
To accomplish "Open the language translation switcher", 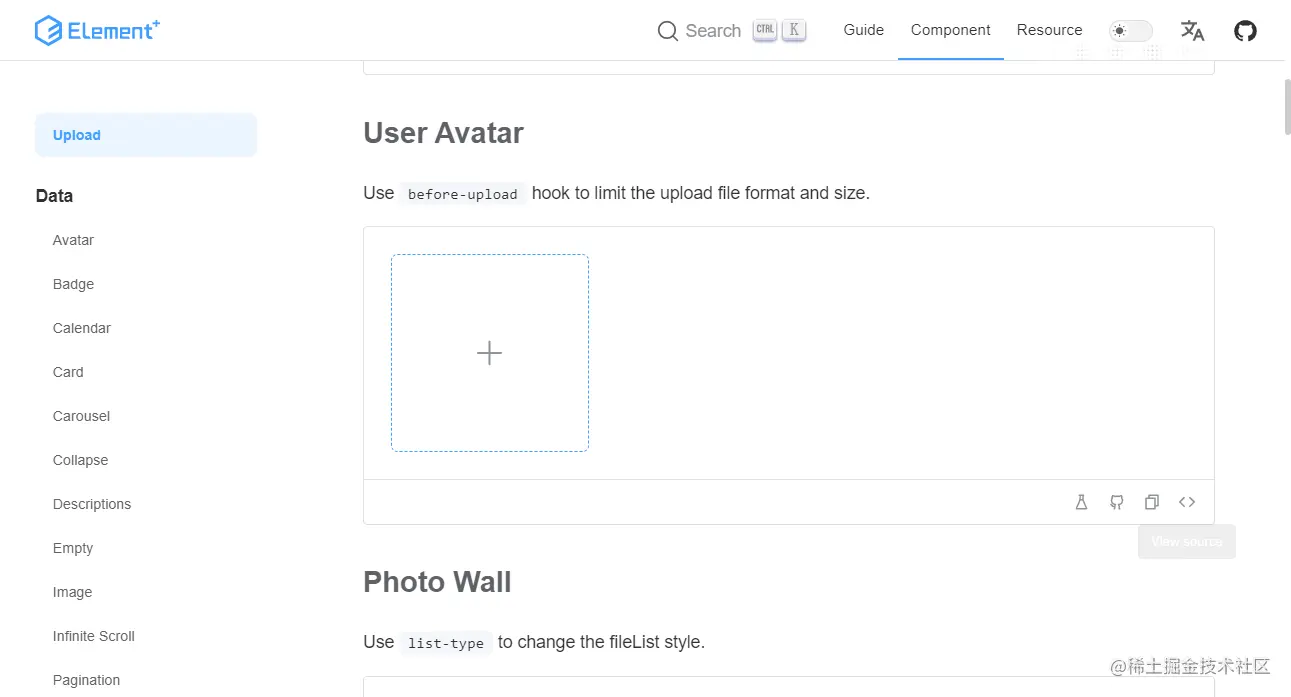I will (x=1192, y=31).
